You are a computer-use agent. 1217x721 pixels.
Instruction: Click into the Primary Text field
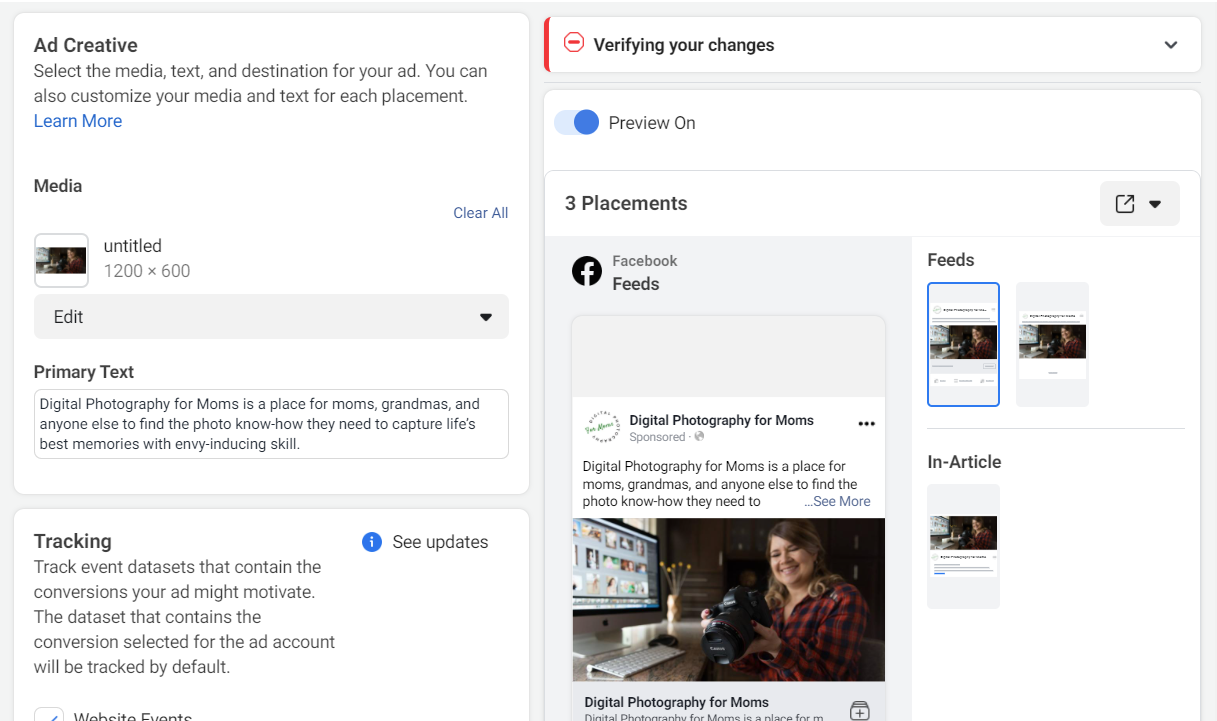click(x=271, y=424)
